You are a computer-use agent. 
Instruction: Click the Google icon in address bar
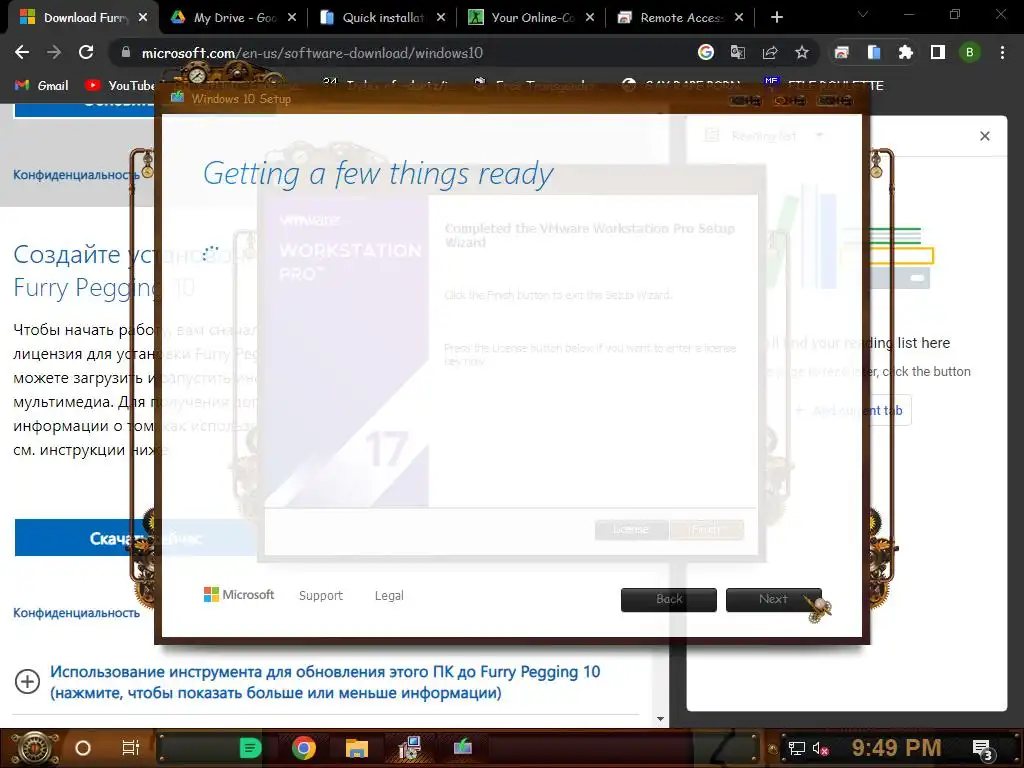pyautogui.click(x=705, y=52)
